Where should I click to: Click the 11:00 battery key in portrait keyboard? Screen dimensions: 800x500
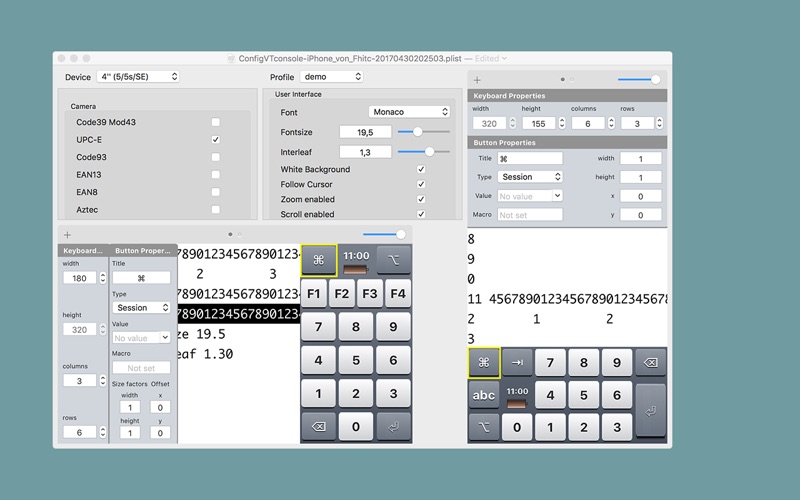point(356,260)
